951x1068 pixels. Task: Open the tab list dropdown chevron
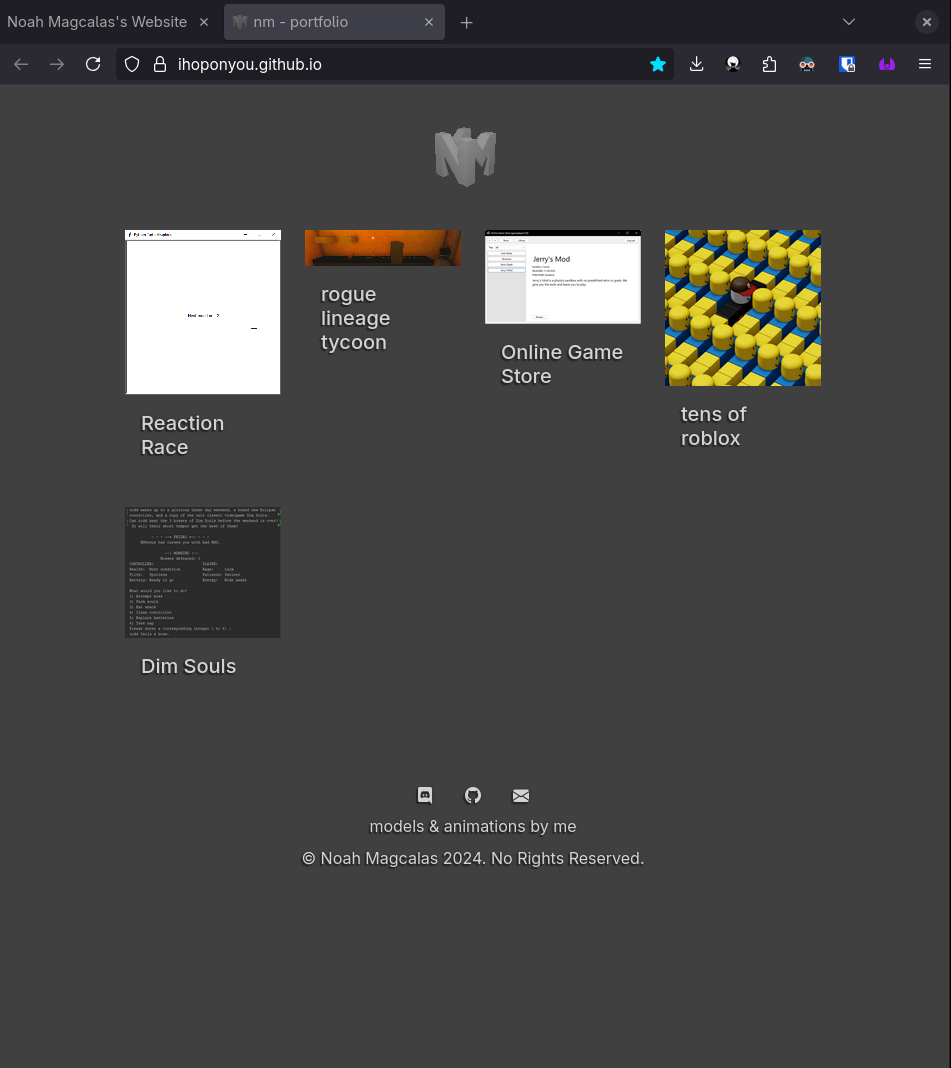849,21
